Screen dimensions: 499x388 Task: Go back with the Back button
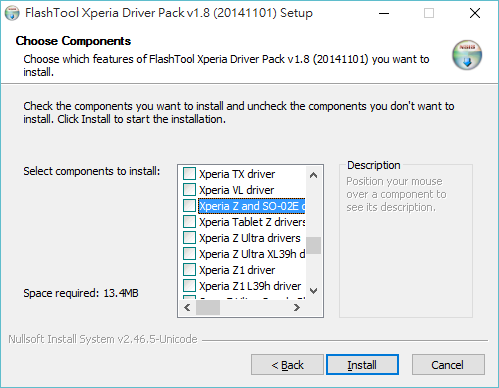[287, 365]
